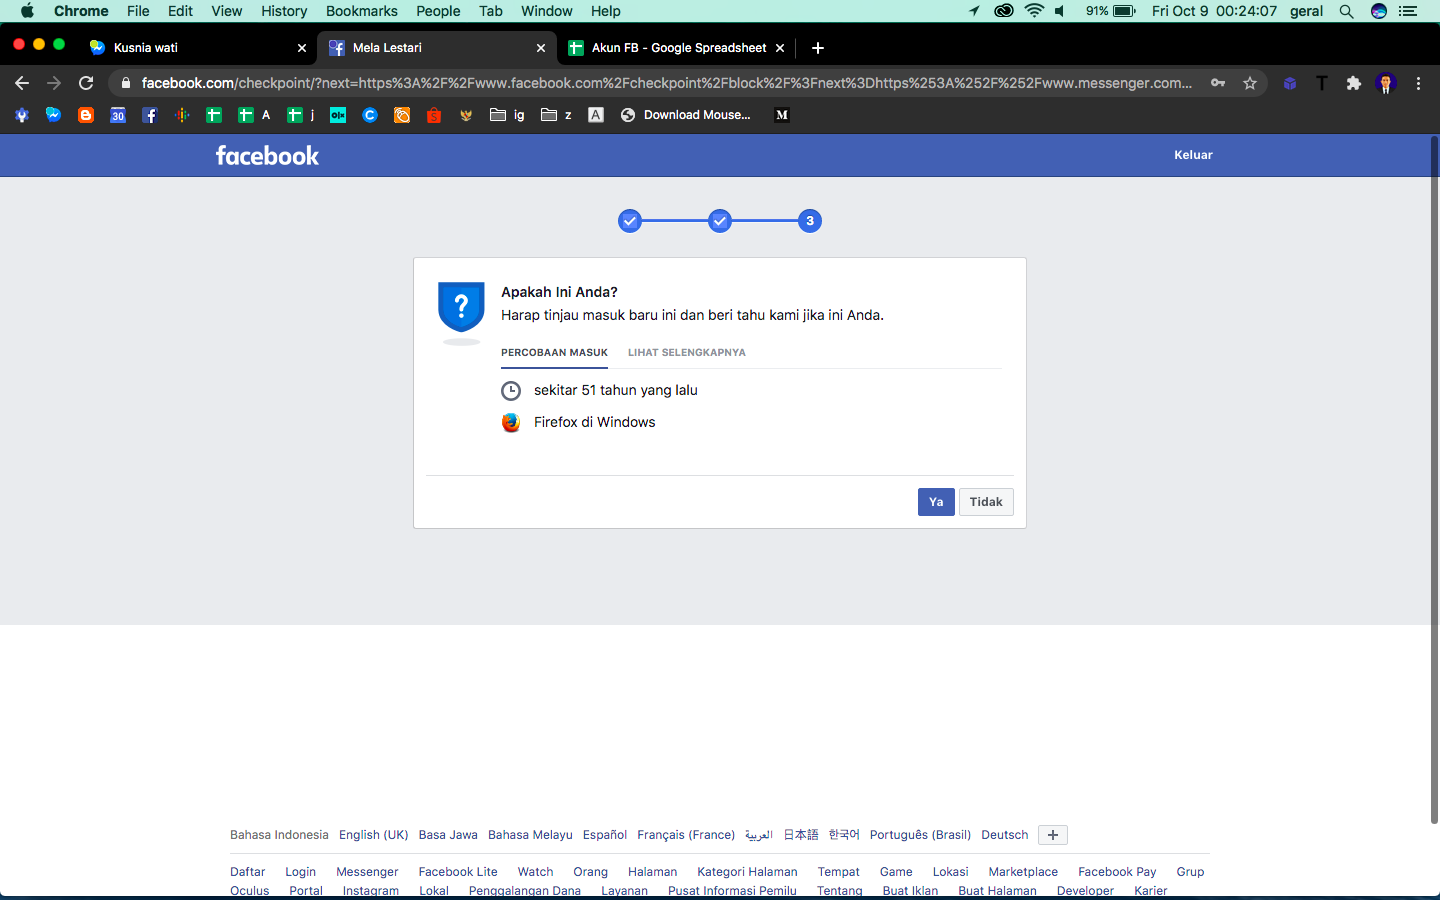Image resolution: width=1440 pixels, height=900 pixels.
Task: Open the Creative Cloud menu bar icon
Action: [1004, 11]
